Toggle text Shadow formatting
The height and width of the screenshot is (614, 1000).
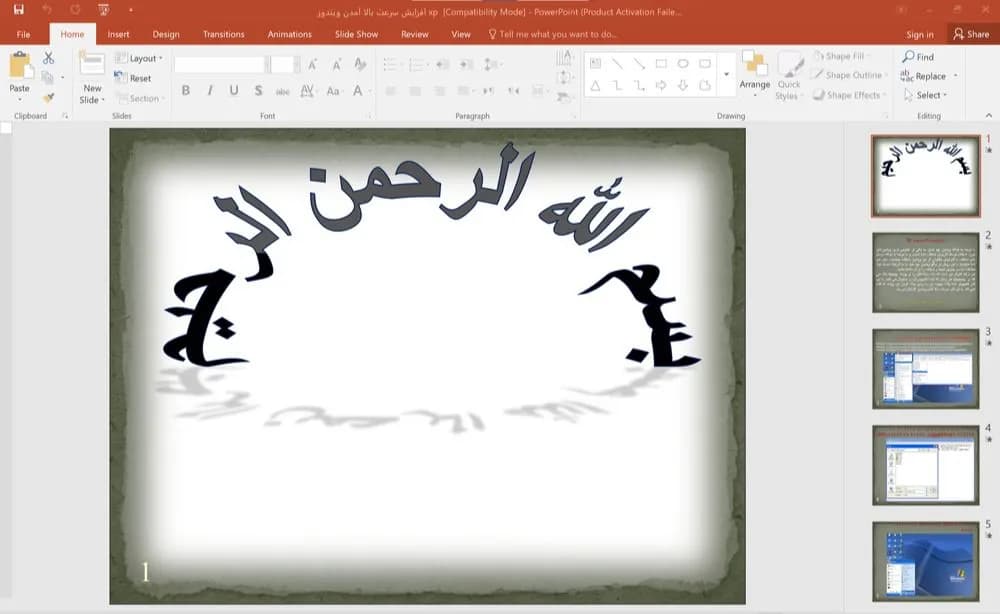pyautogui.click(x=258, y=91)
